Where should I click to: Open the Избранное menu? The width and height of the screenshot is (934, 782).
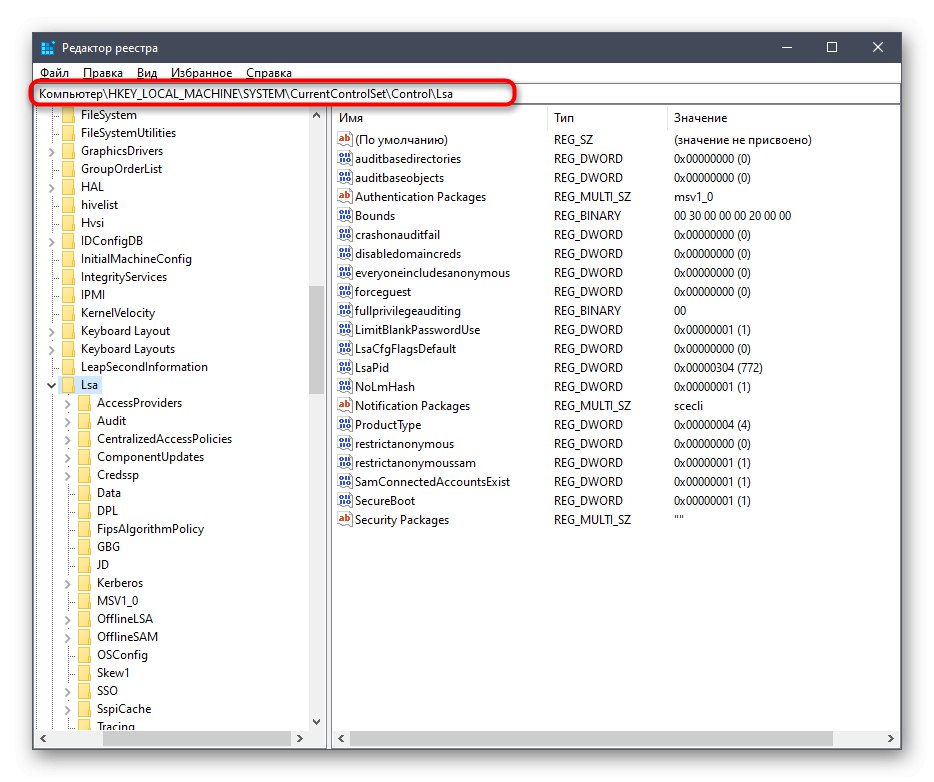point(201,73)
